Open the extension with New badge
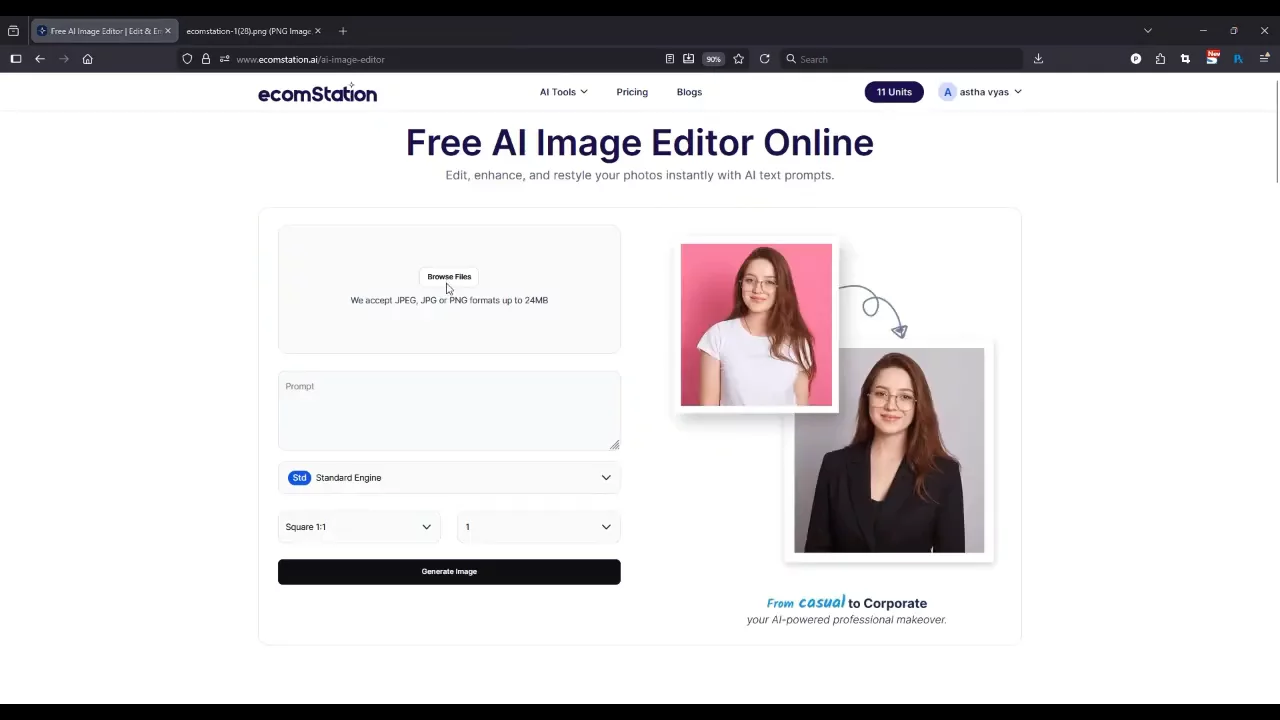This screenshot has height=720, width=1280. click(1212, 58)
